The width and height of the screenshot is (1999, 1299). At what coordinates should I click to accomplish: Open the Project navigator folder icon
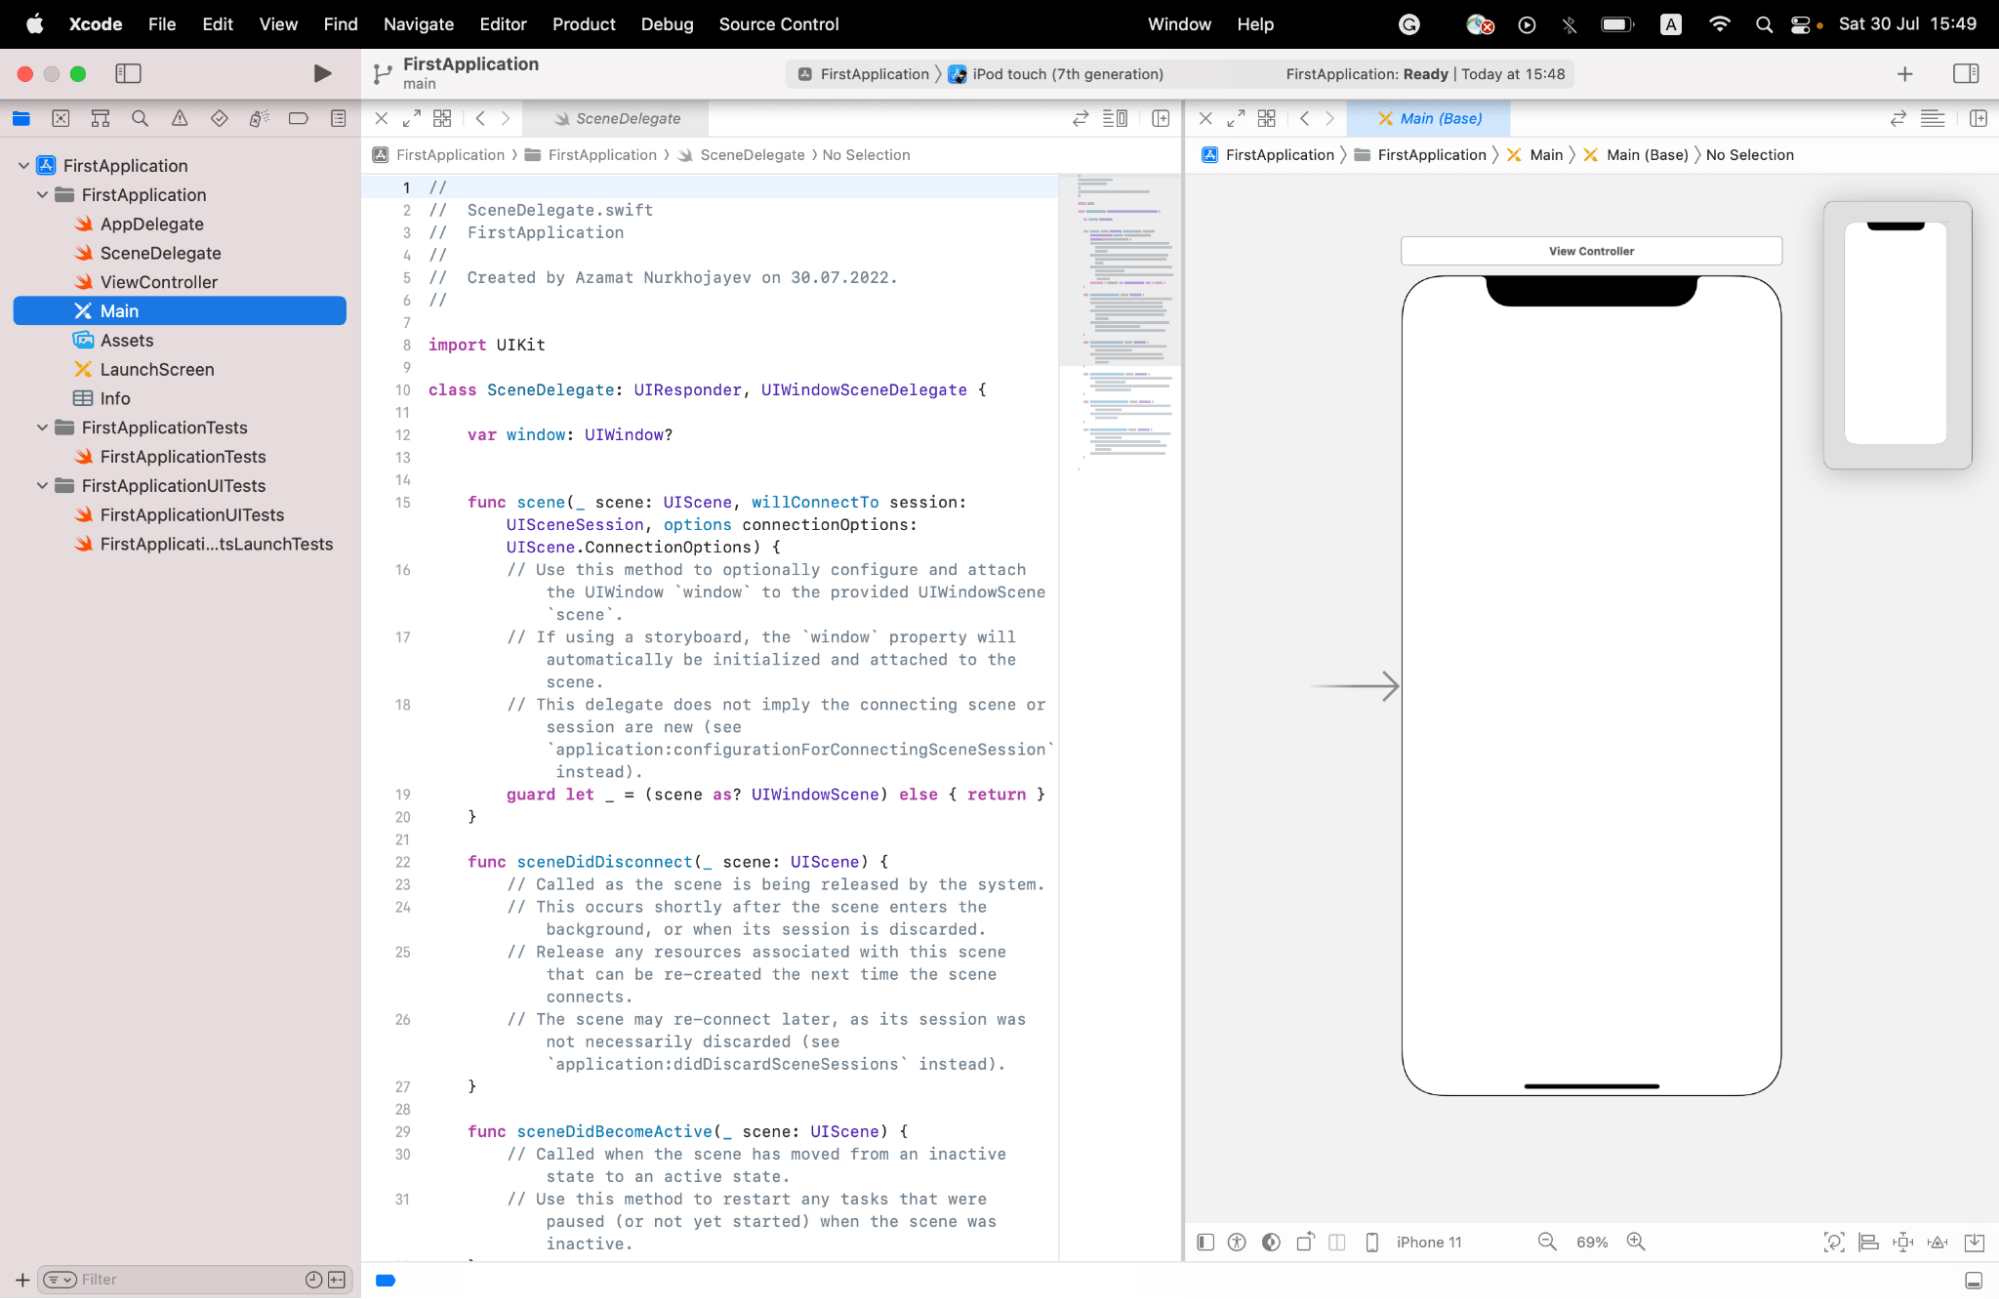(x=21, y=118)
